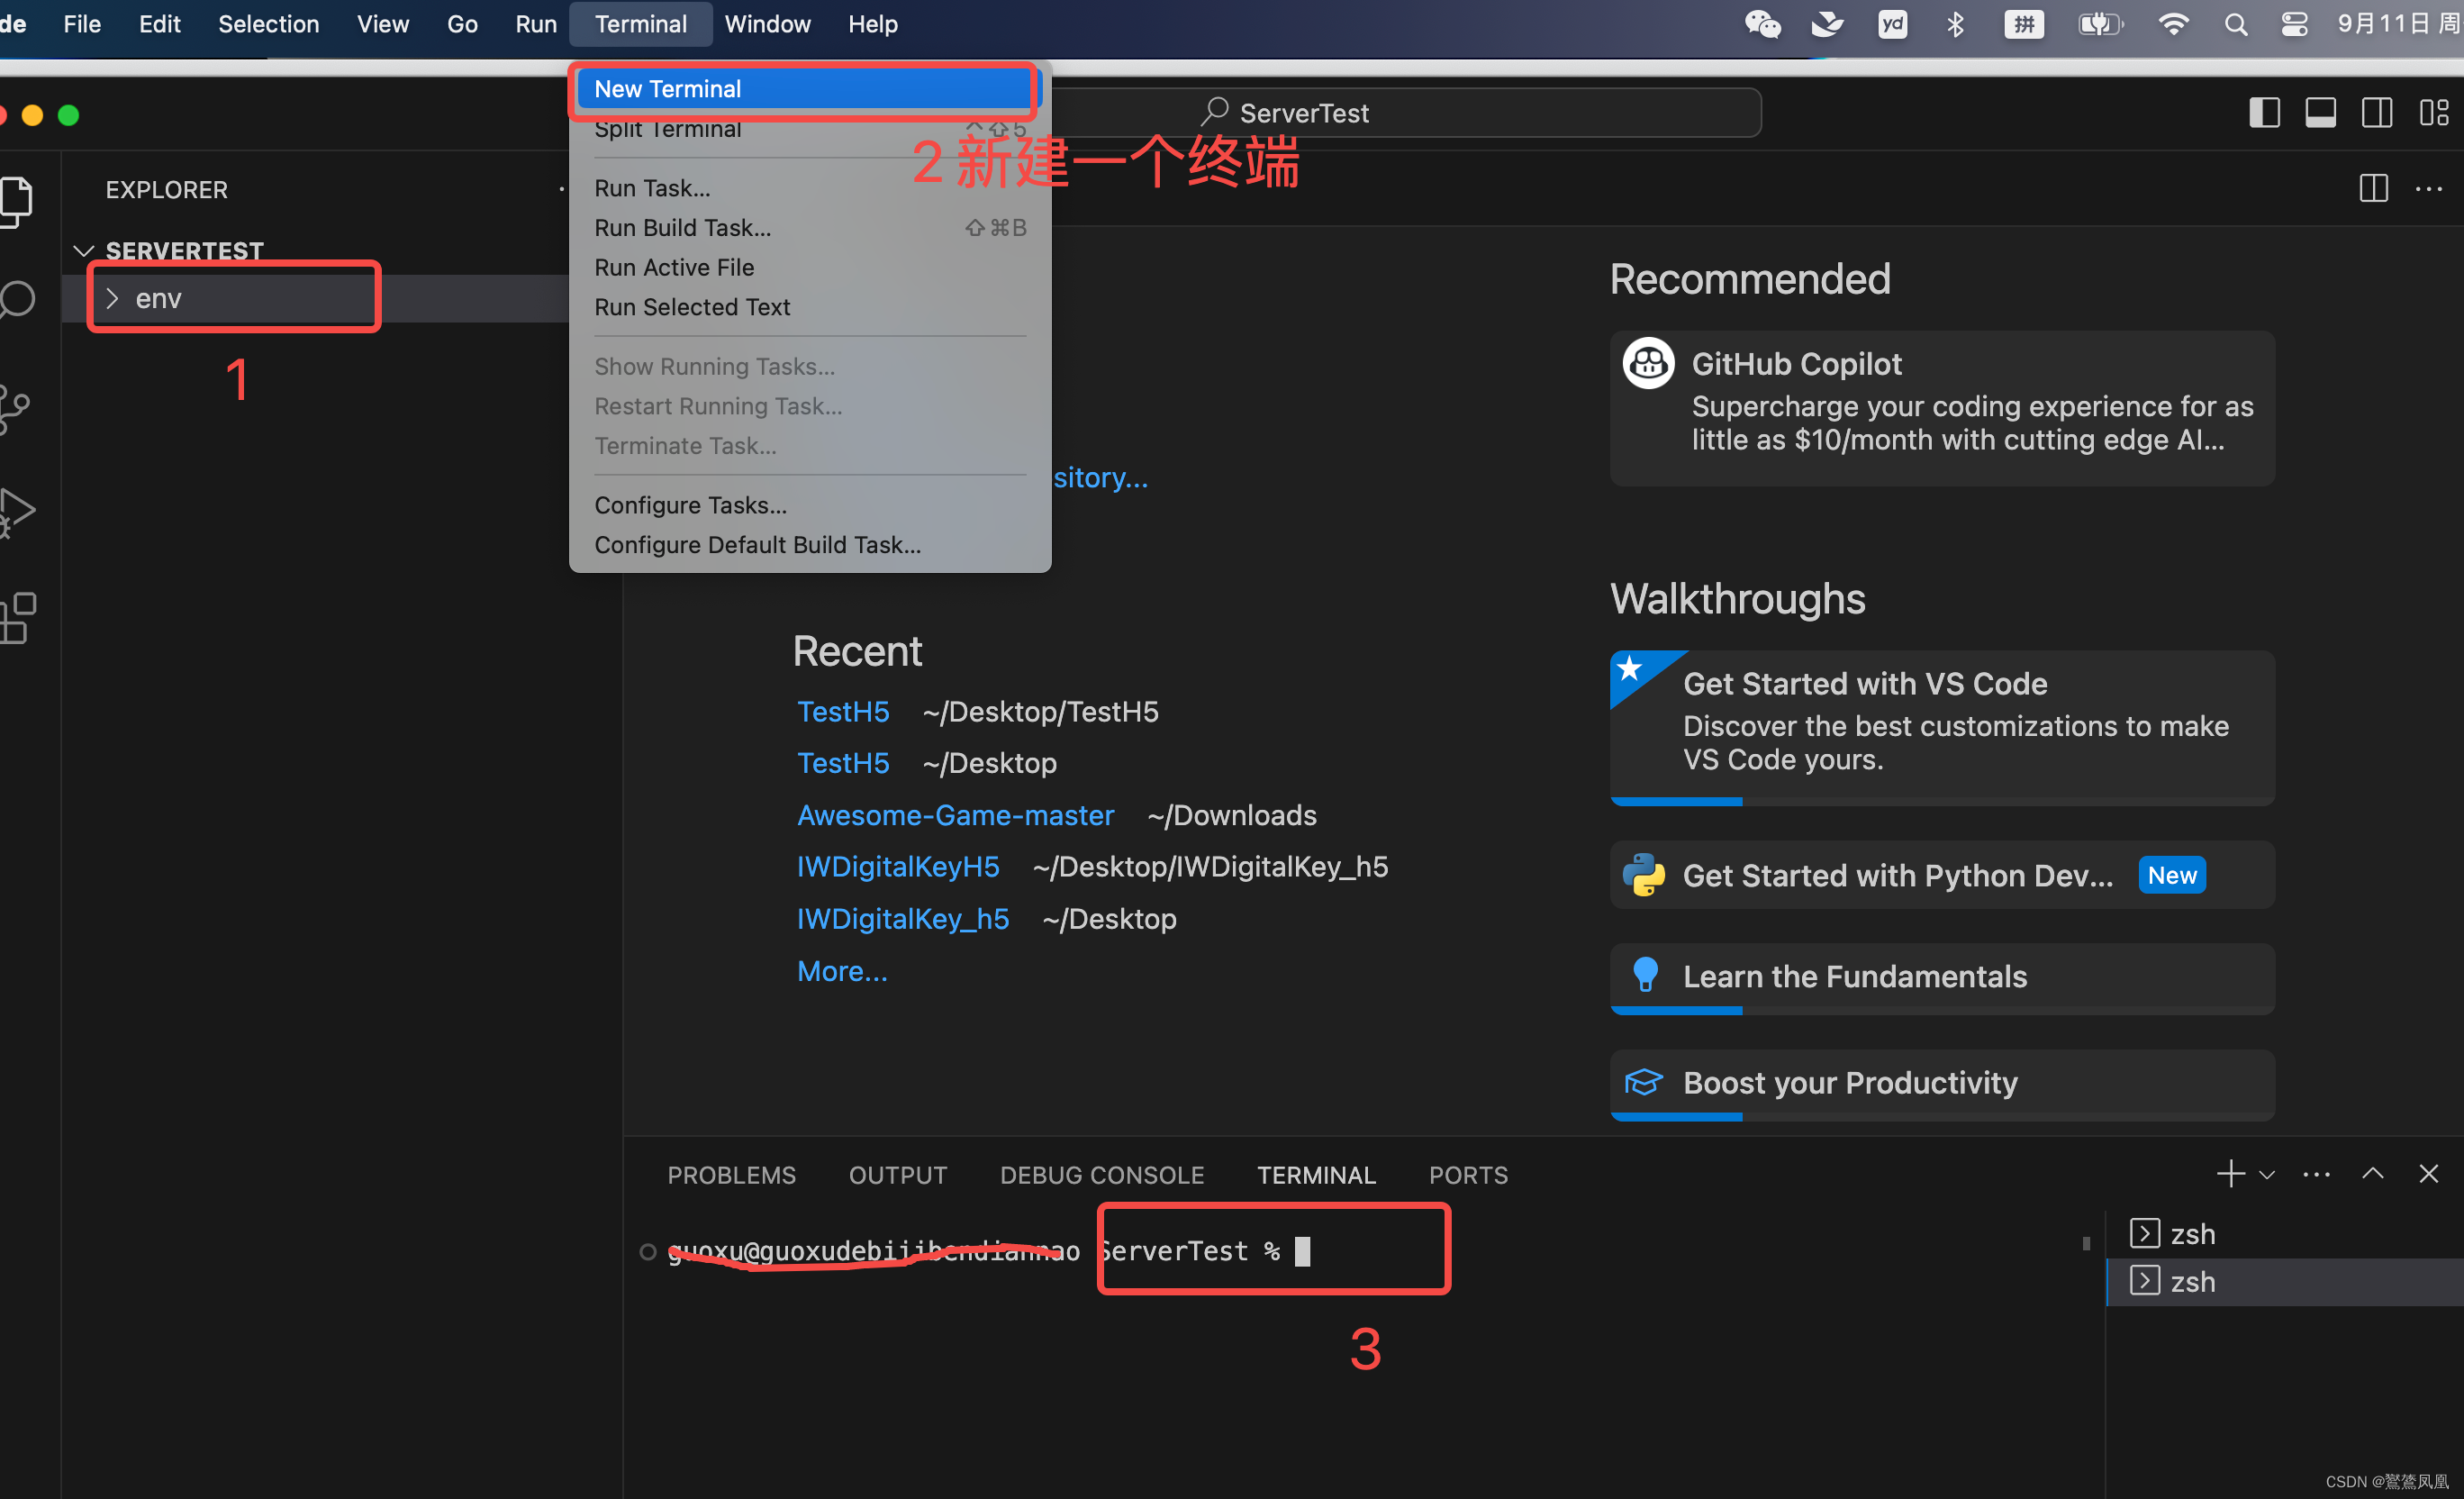Screen dimensions: 2464x1499
Task: Open the Extensions view
Action: pos(16,617)
